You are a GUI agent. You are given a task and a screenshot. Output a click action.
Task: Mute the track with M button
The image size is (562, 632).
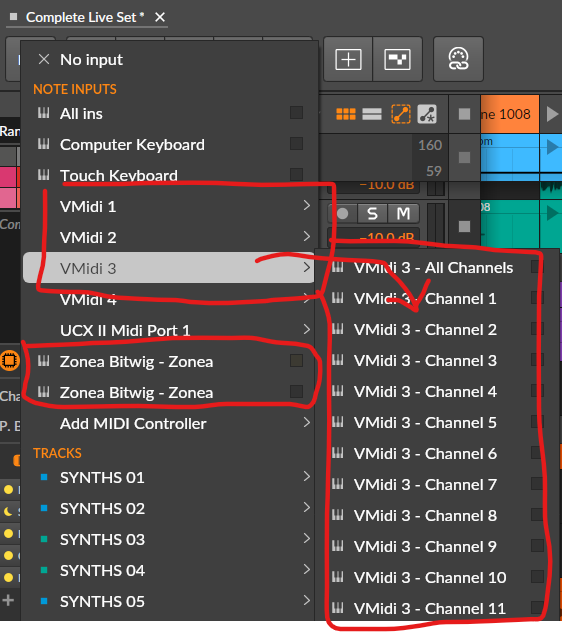[x=403, y=213]
